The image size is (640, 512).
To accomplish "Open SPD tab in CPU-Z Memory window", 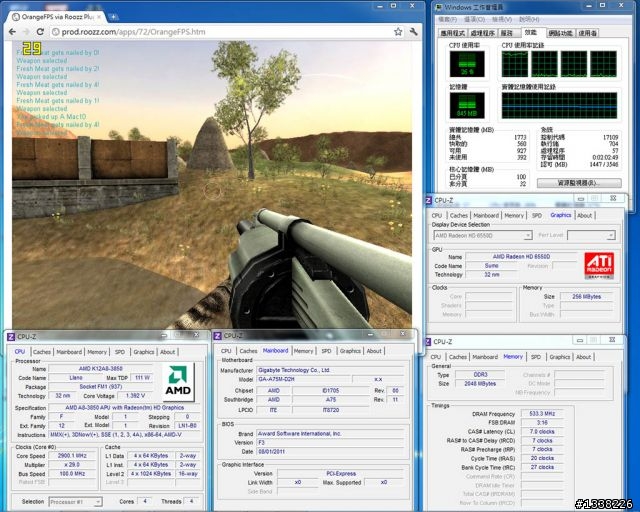I will click(536, 357).
